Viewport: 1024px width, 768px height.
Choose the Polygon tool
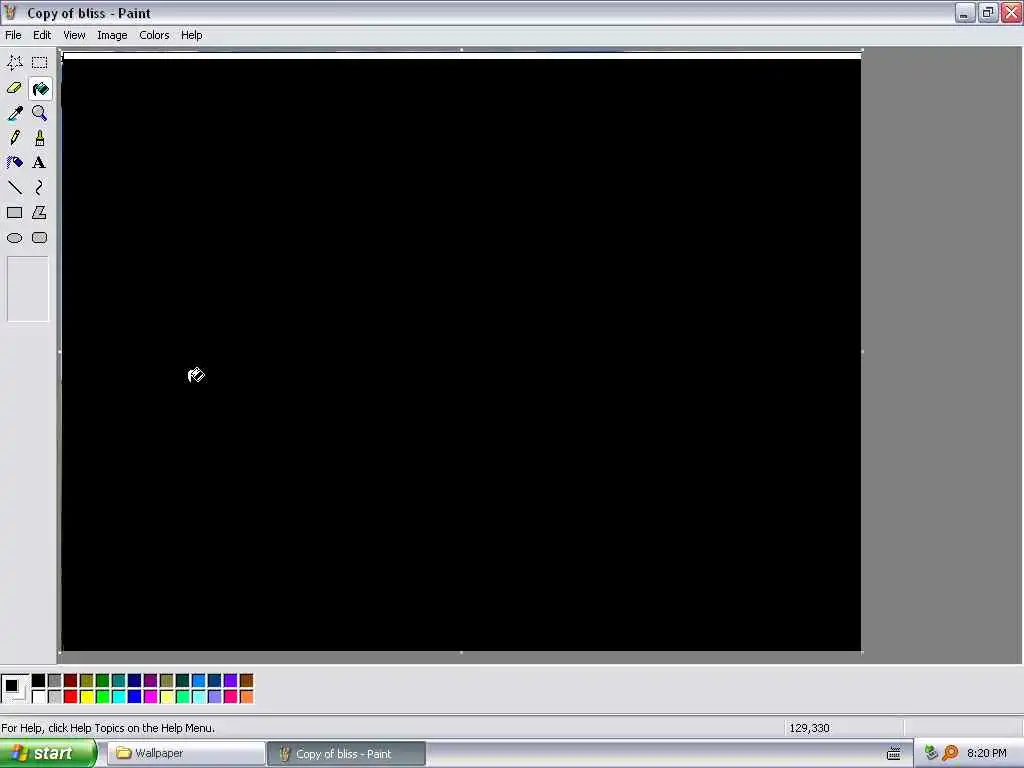point(40,213)
